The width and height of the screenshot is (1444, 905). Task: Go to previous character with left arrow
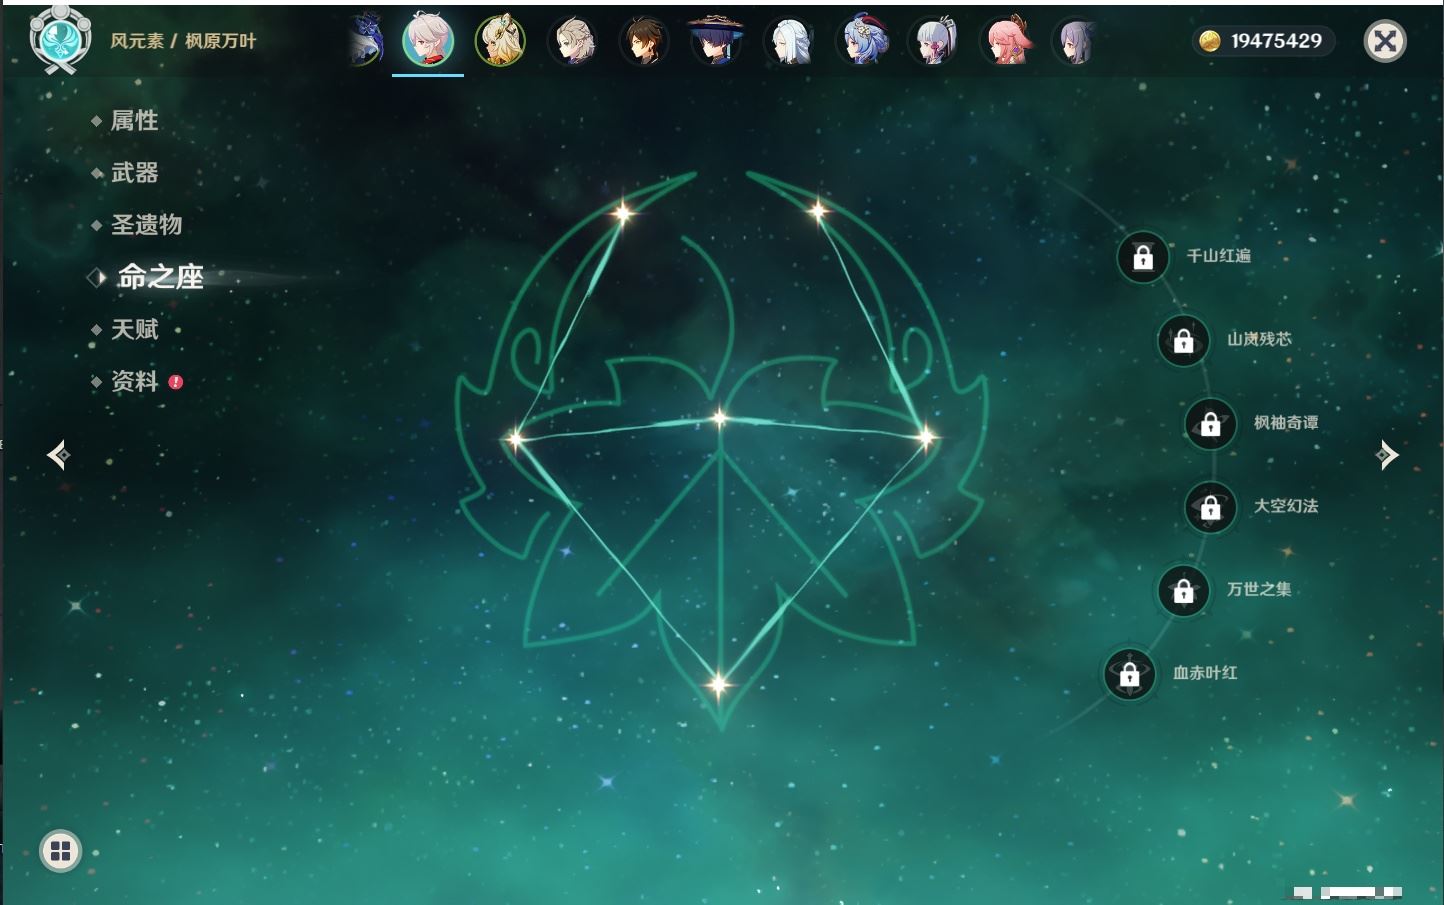coord(58,455)
